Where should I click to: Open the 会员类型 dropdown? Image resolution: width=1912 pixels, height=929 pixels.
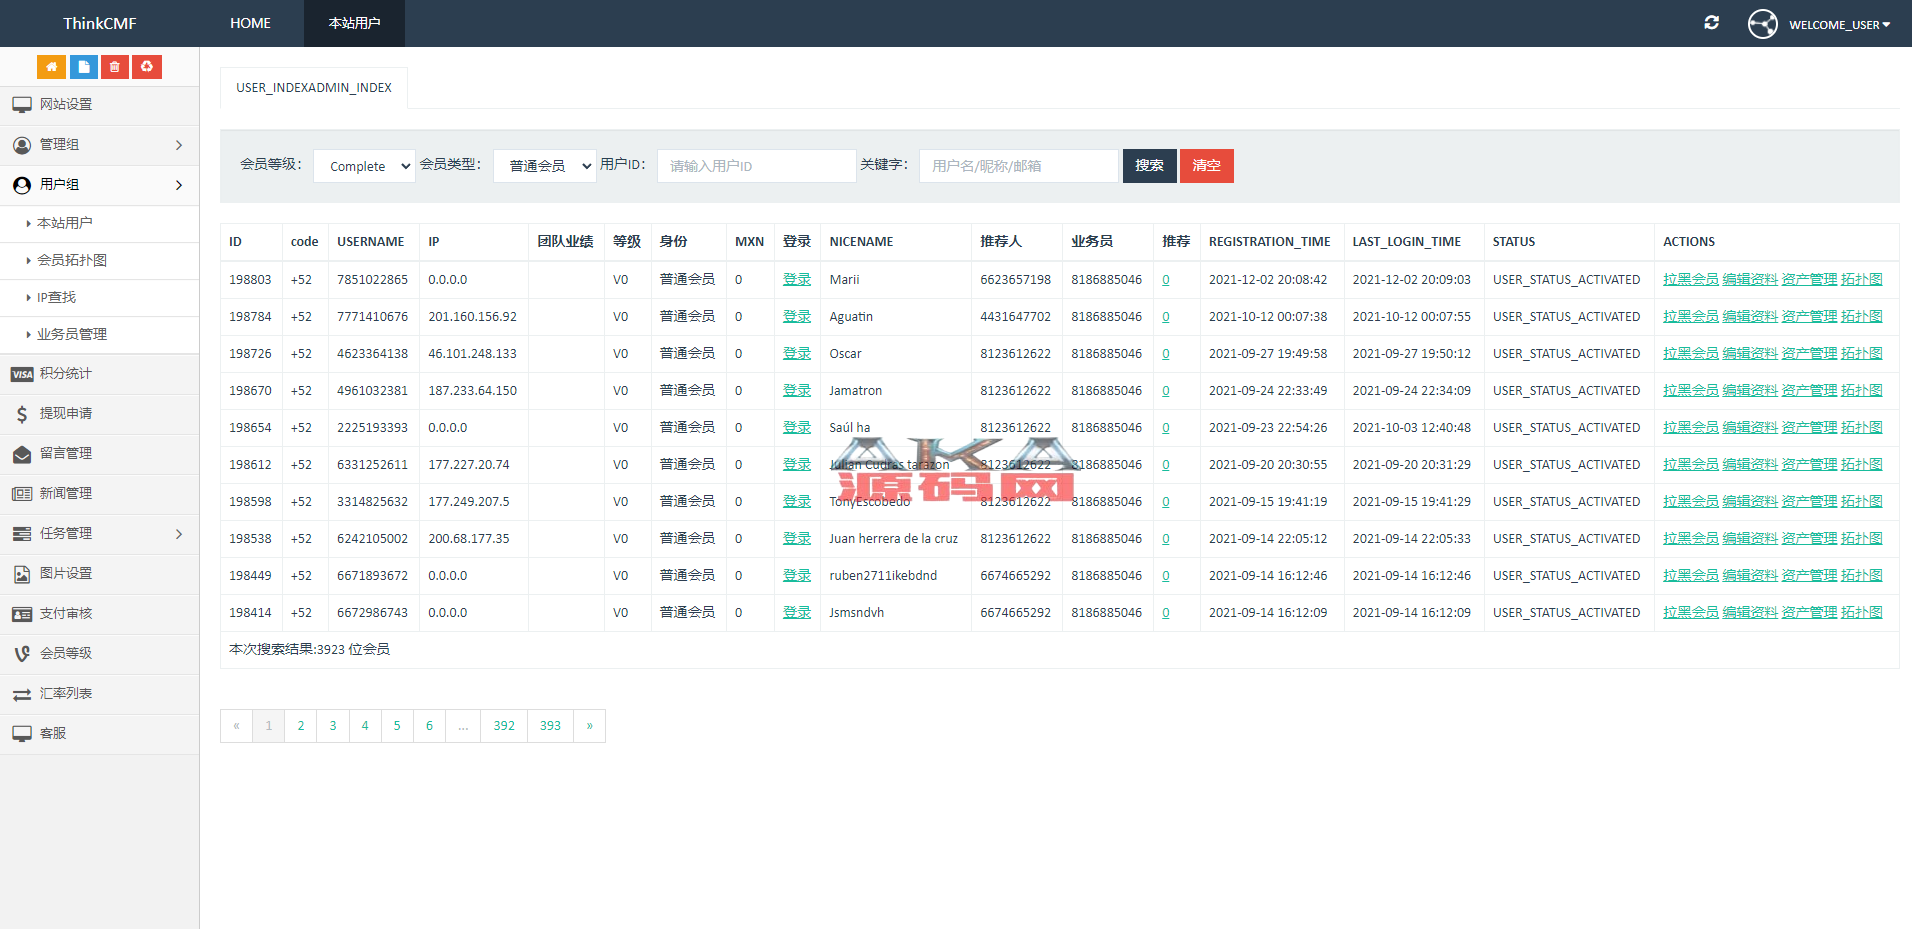(x=544, y=166)
